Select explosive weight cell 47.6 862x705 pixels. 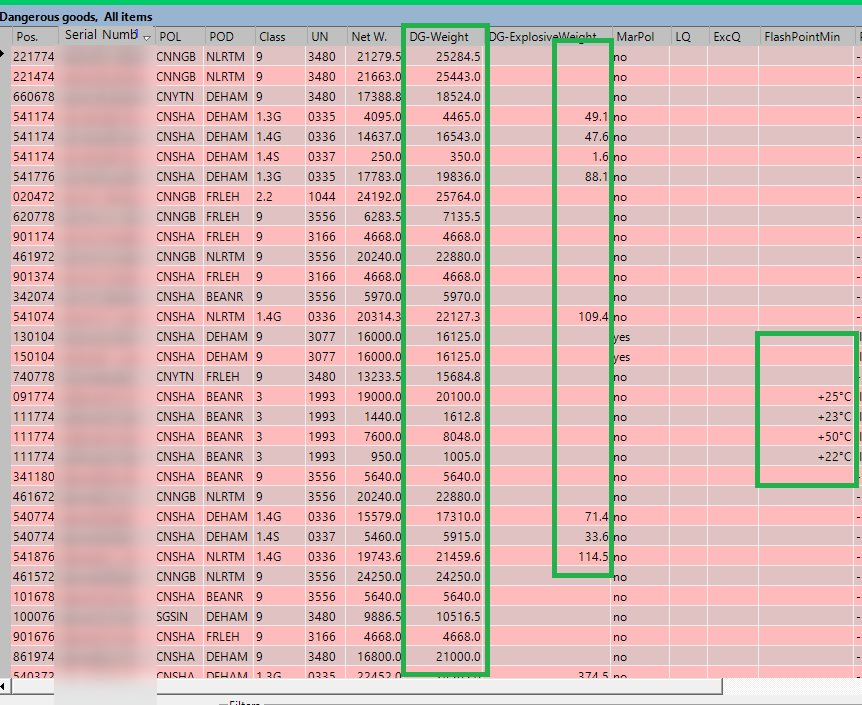click(x=596, y=136)
